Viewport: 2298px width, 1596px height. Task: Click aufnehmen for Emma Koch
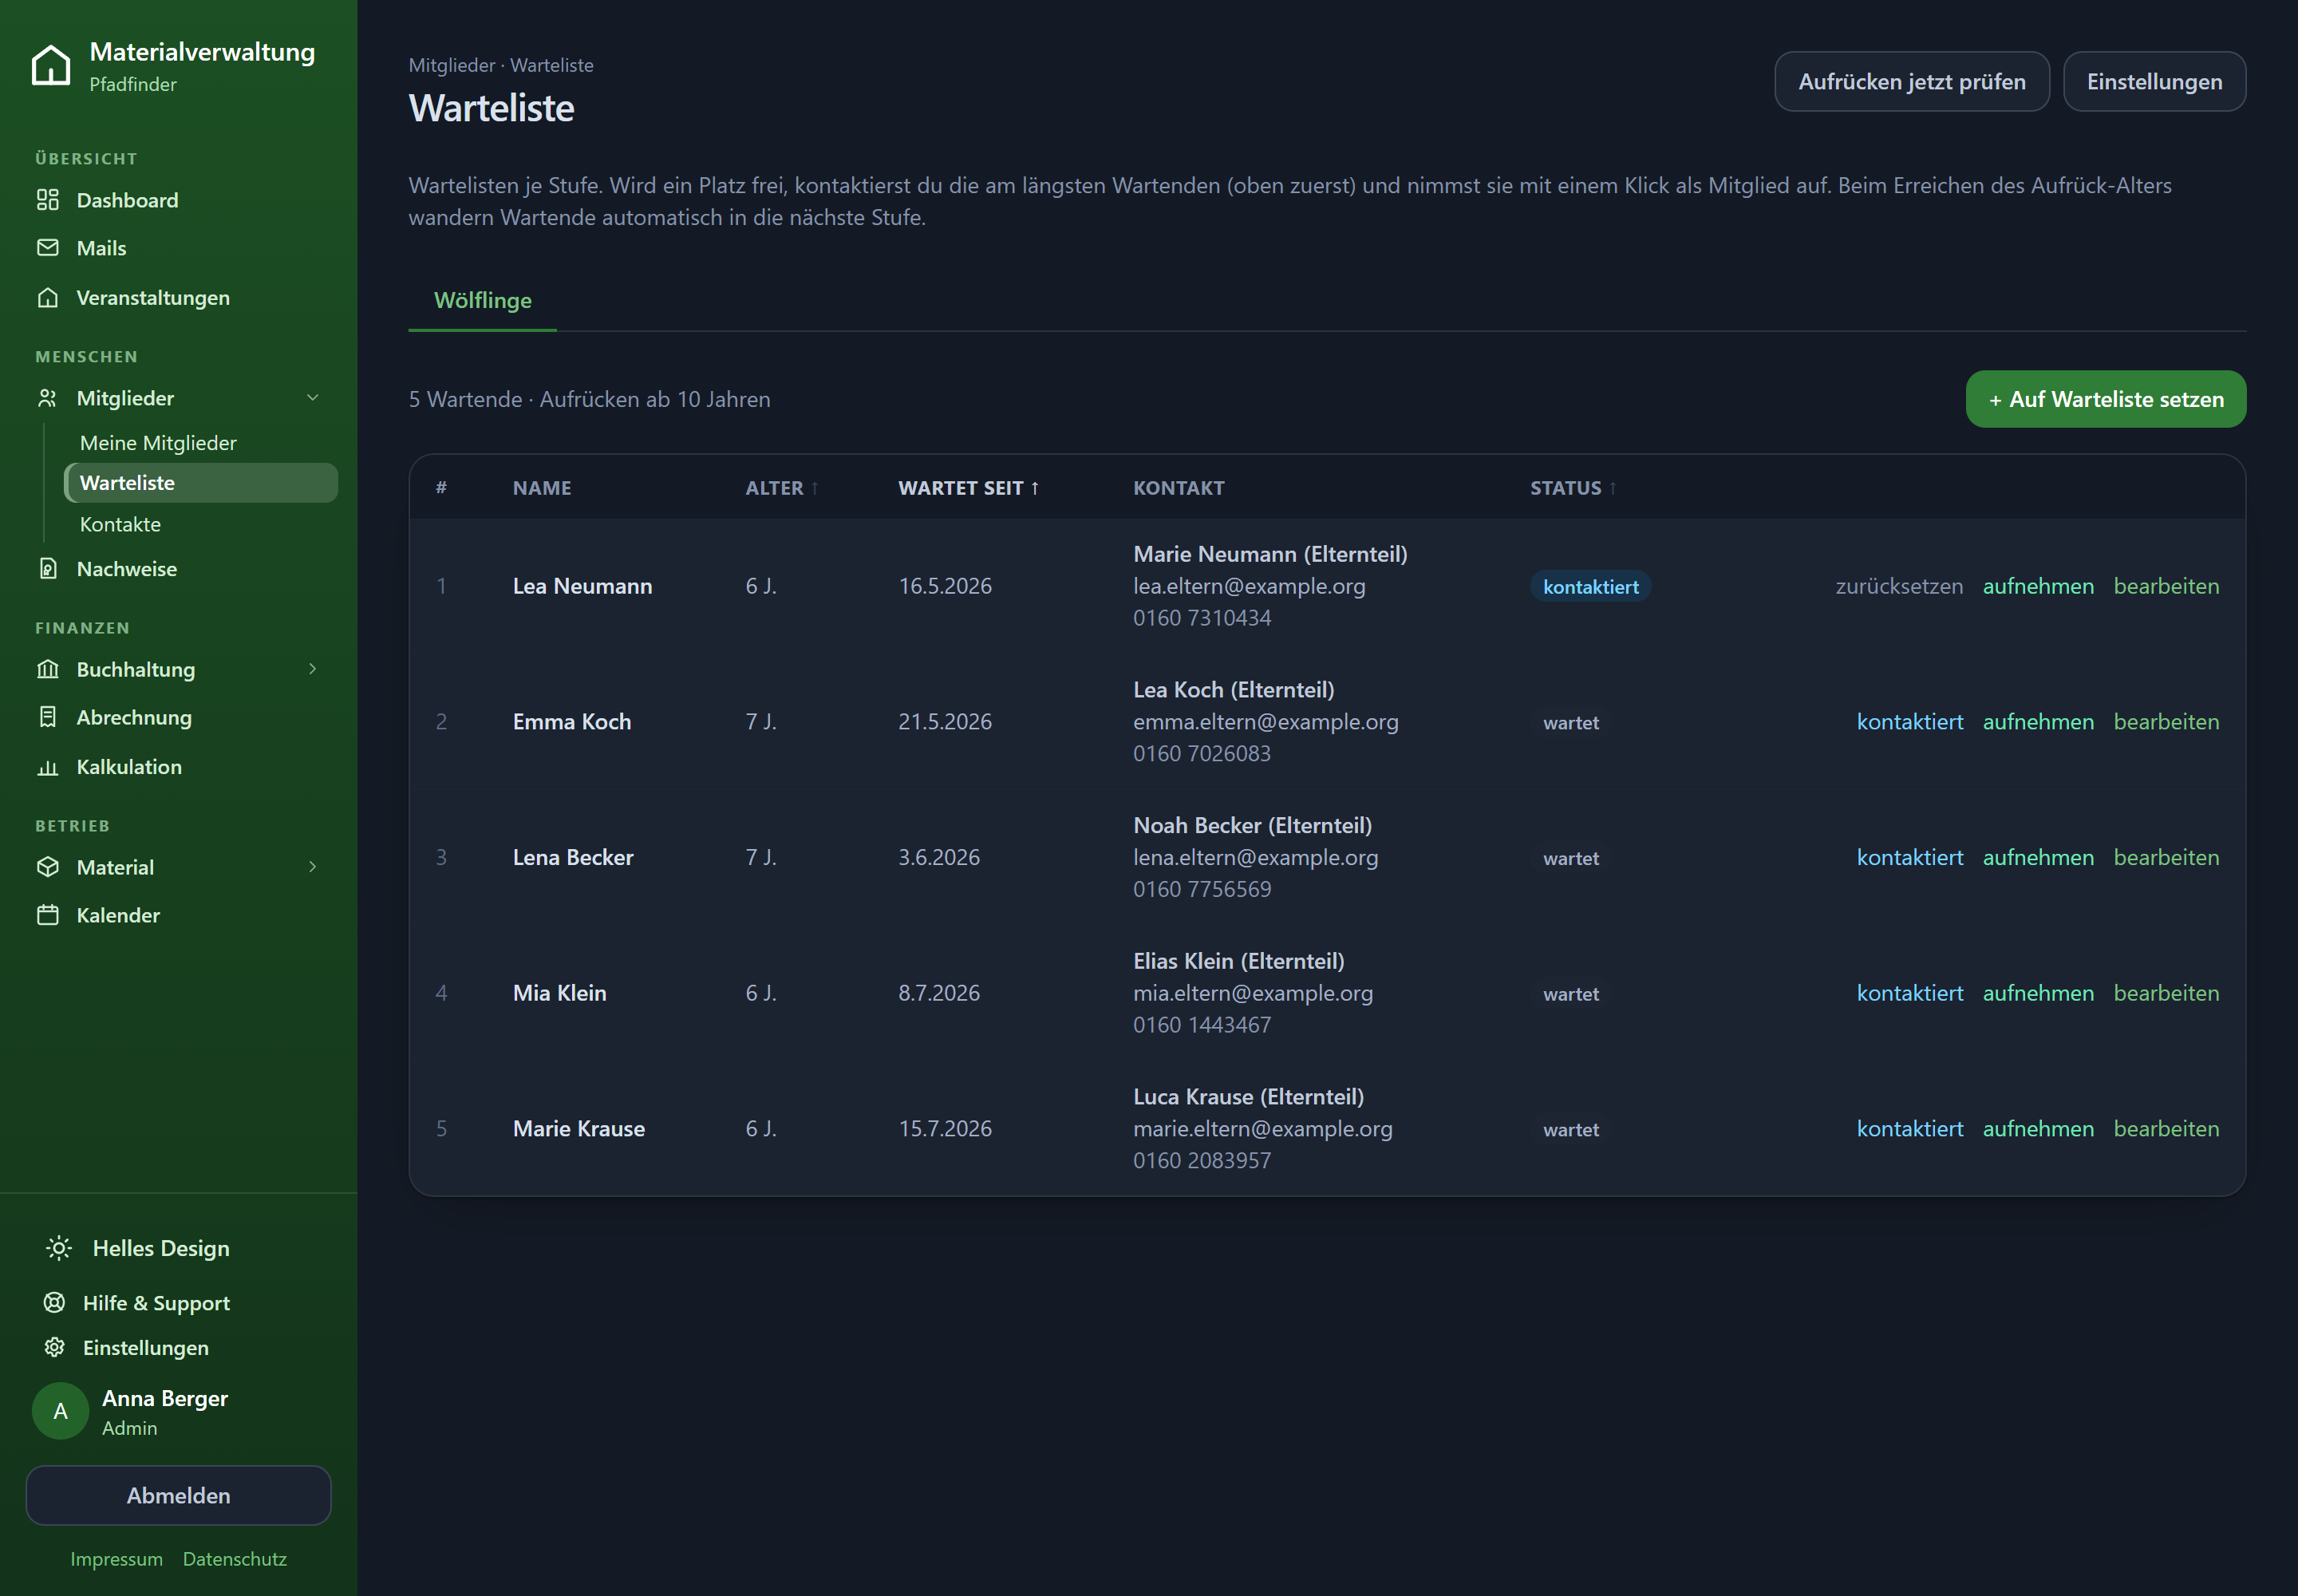pos(2038,722)
